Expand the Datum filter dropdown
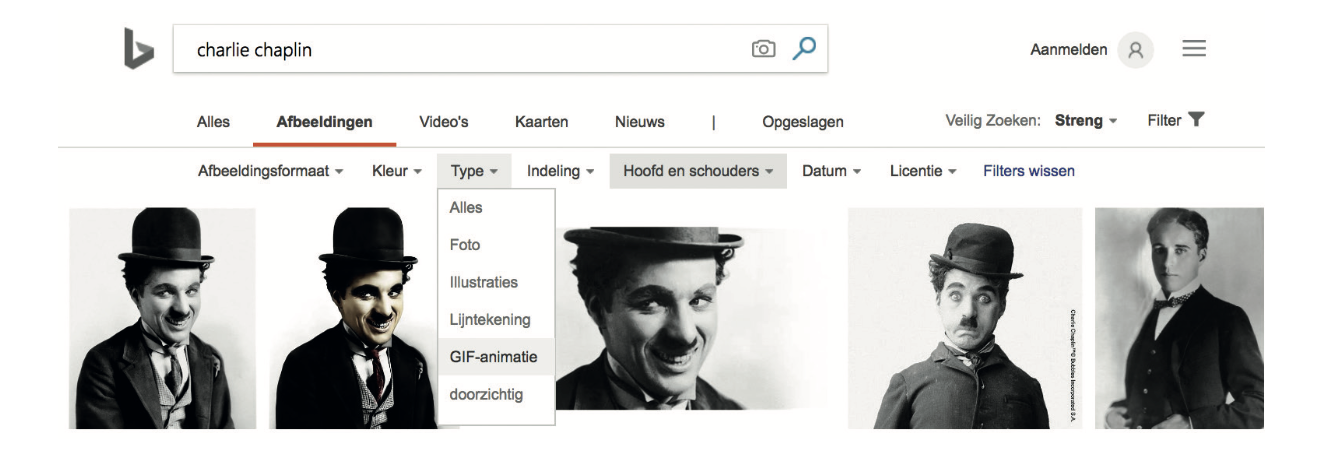This screenshot has width=1328, height=462. tap(832, 171)
